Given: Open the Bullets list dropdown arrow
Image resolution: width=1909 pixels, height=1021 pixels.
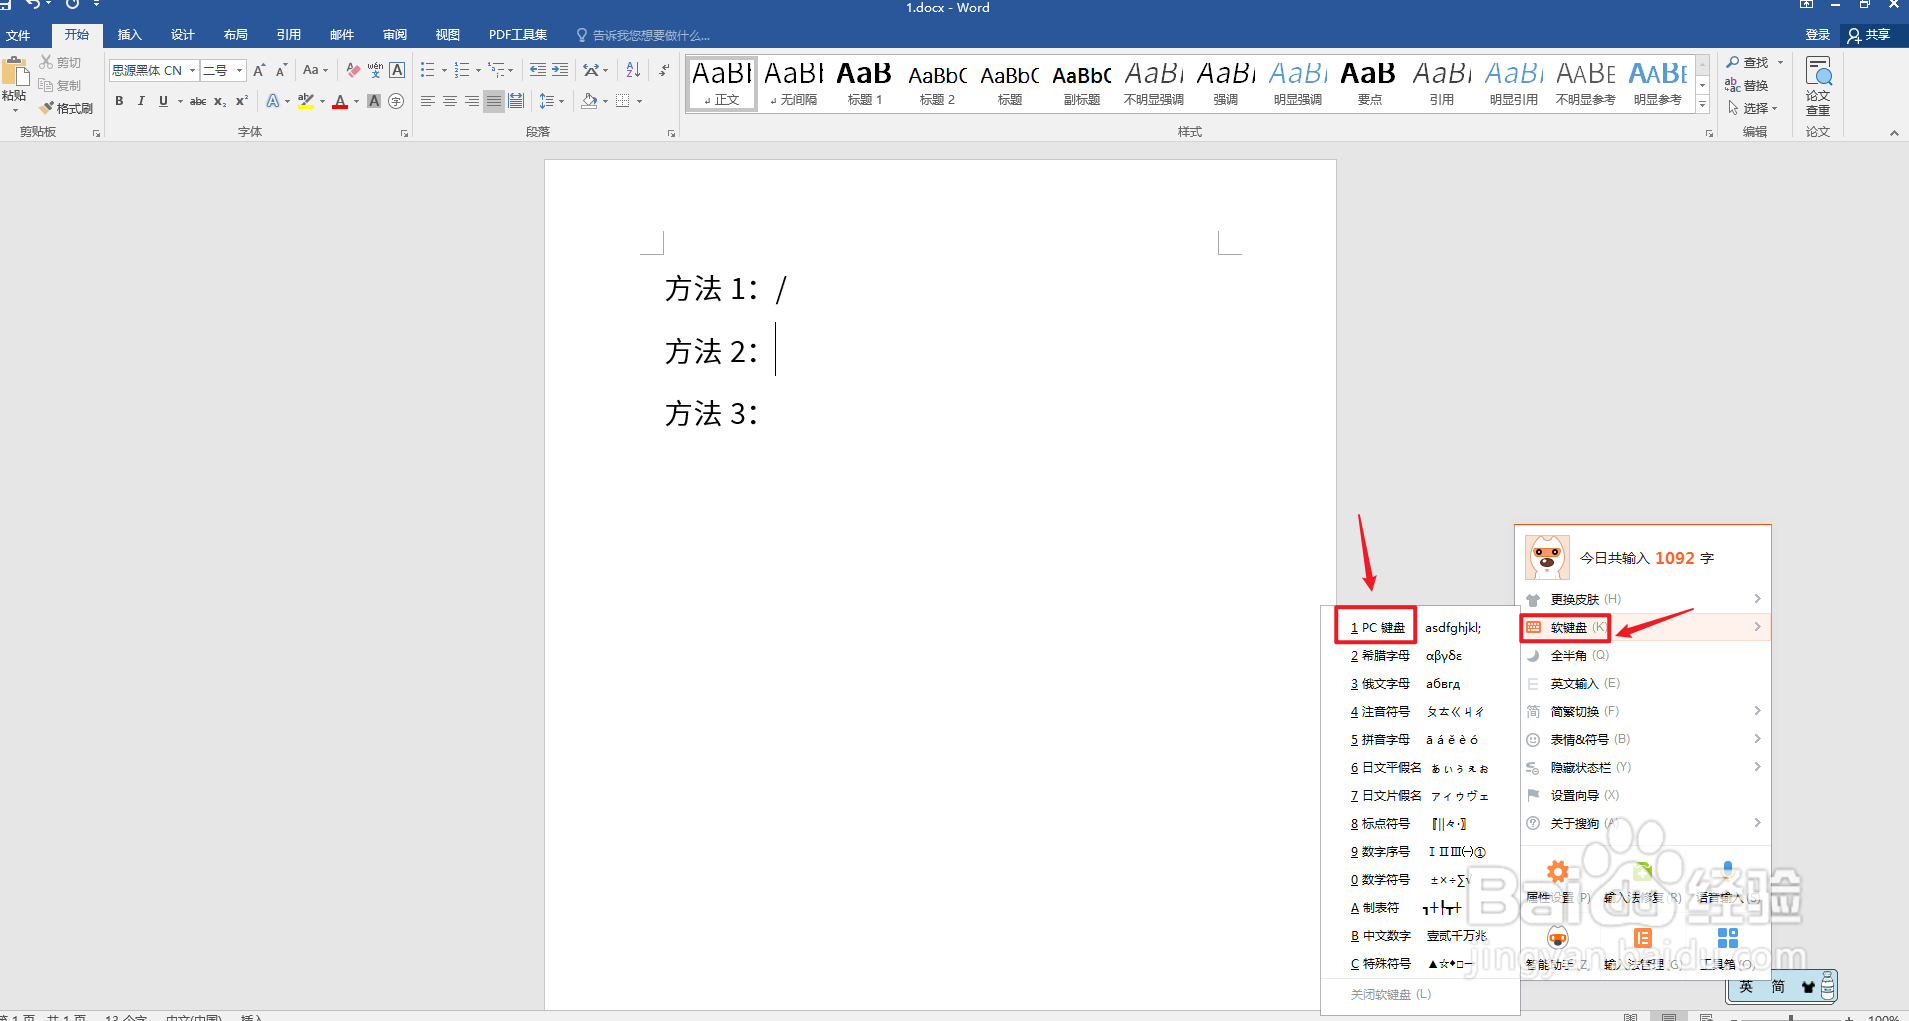Looking at the screenshot, I should pos(444,70).
